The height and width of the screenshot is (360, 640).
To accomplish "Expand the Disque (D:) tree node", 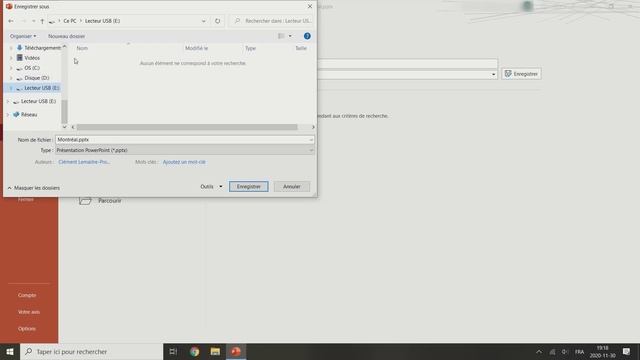I will click(x=11, y=78).
